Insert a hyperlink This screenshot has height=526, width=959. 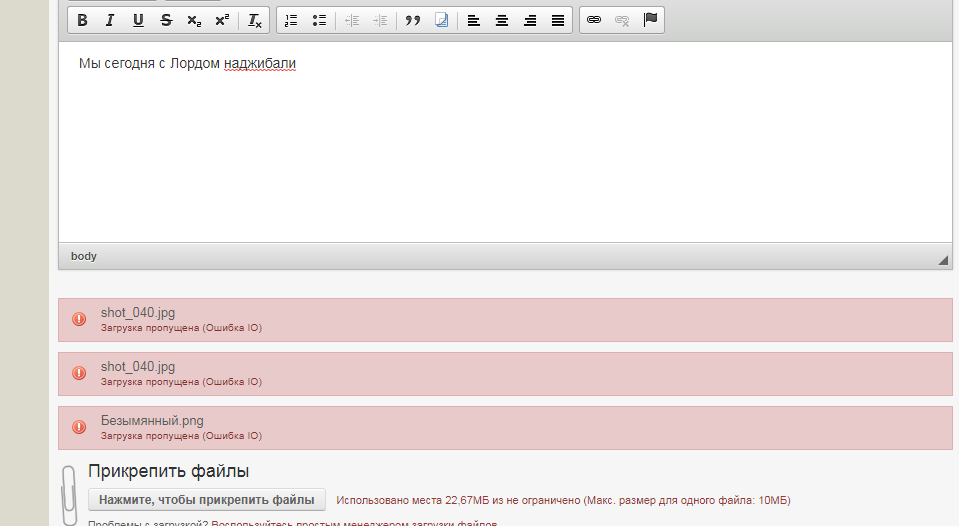click(x=594, y=20)
